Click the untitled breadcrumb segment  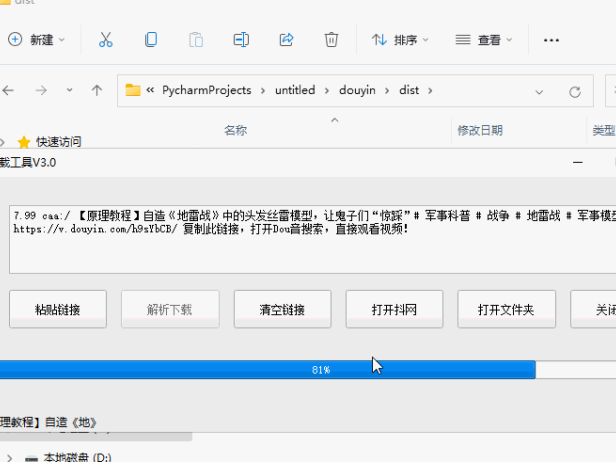pos(295,90)
